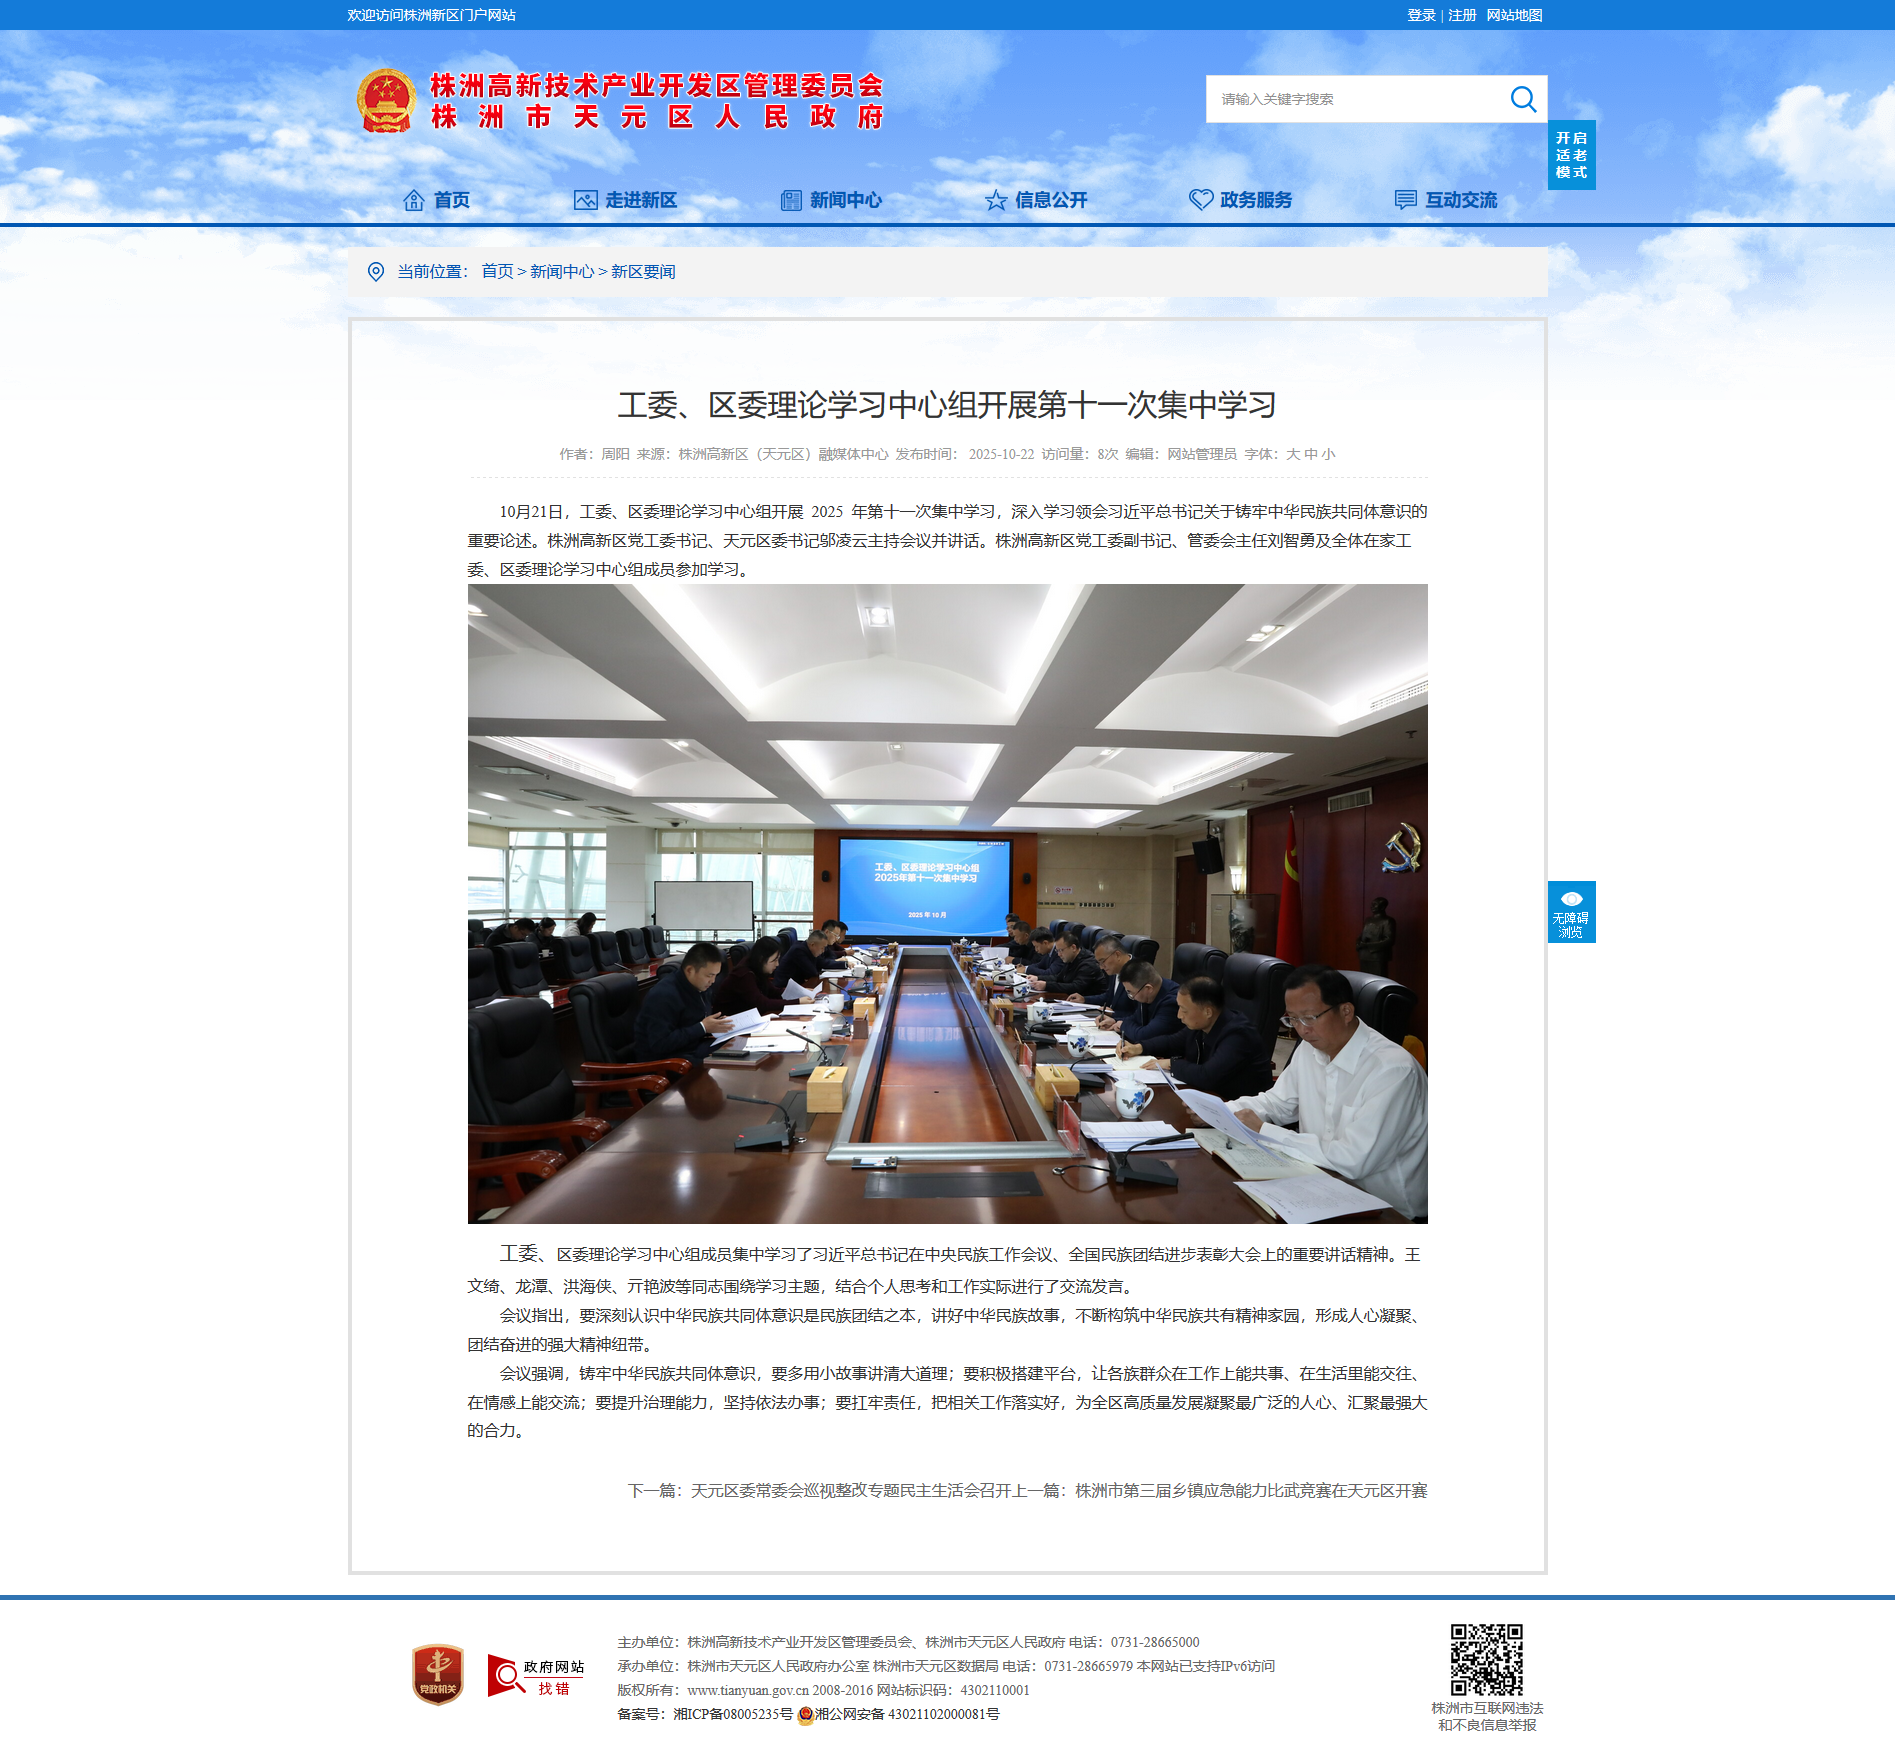Toggle 无障碍浏览 accessibility mode
Viewport: 1895px width, 1754px height.
1571,912
